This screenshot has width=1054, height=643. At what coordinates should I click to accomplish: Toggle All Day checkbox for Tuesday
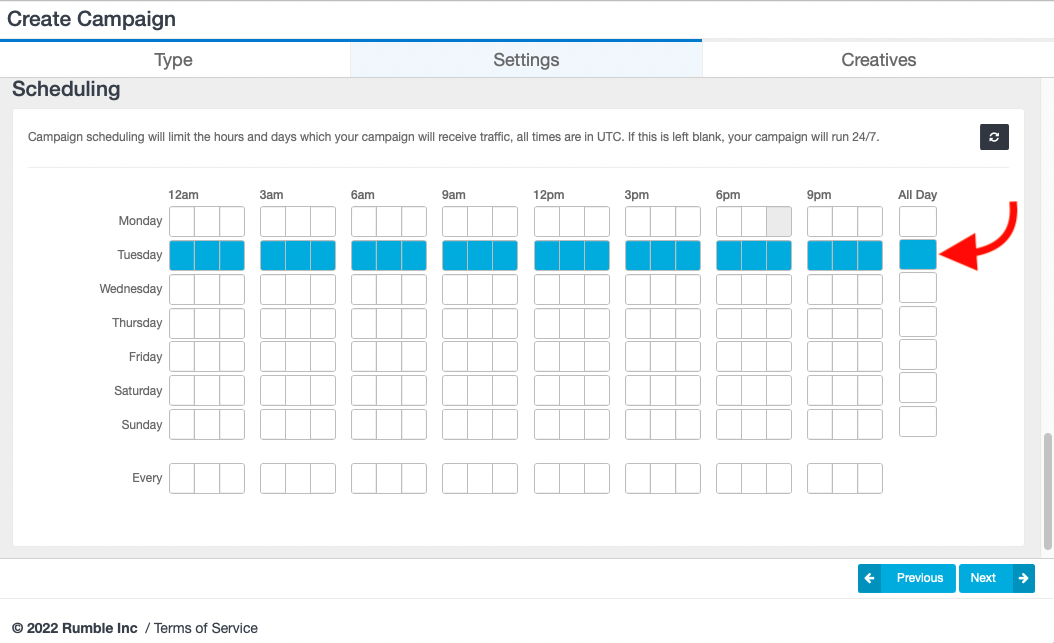917,255
